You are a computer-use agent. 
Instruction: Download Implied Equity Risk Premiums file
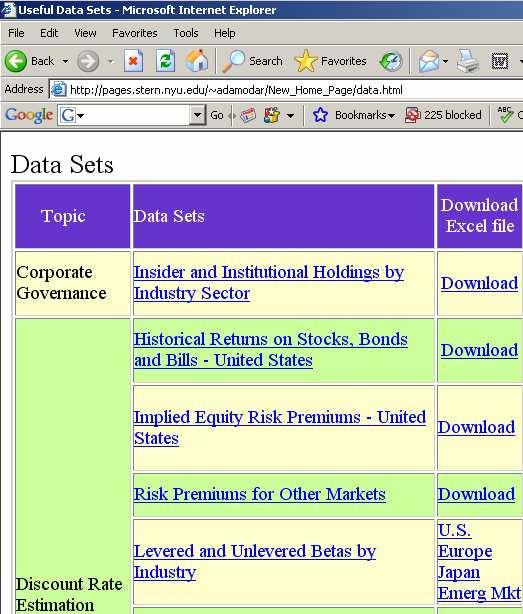(476, 427)
